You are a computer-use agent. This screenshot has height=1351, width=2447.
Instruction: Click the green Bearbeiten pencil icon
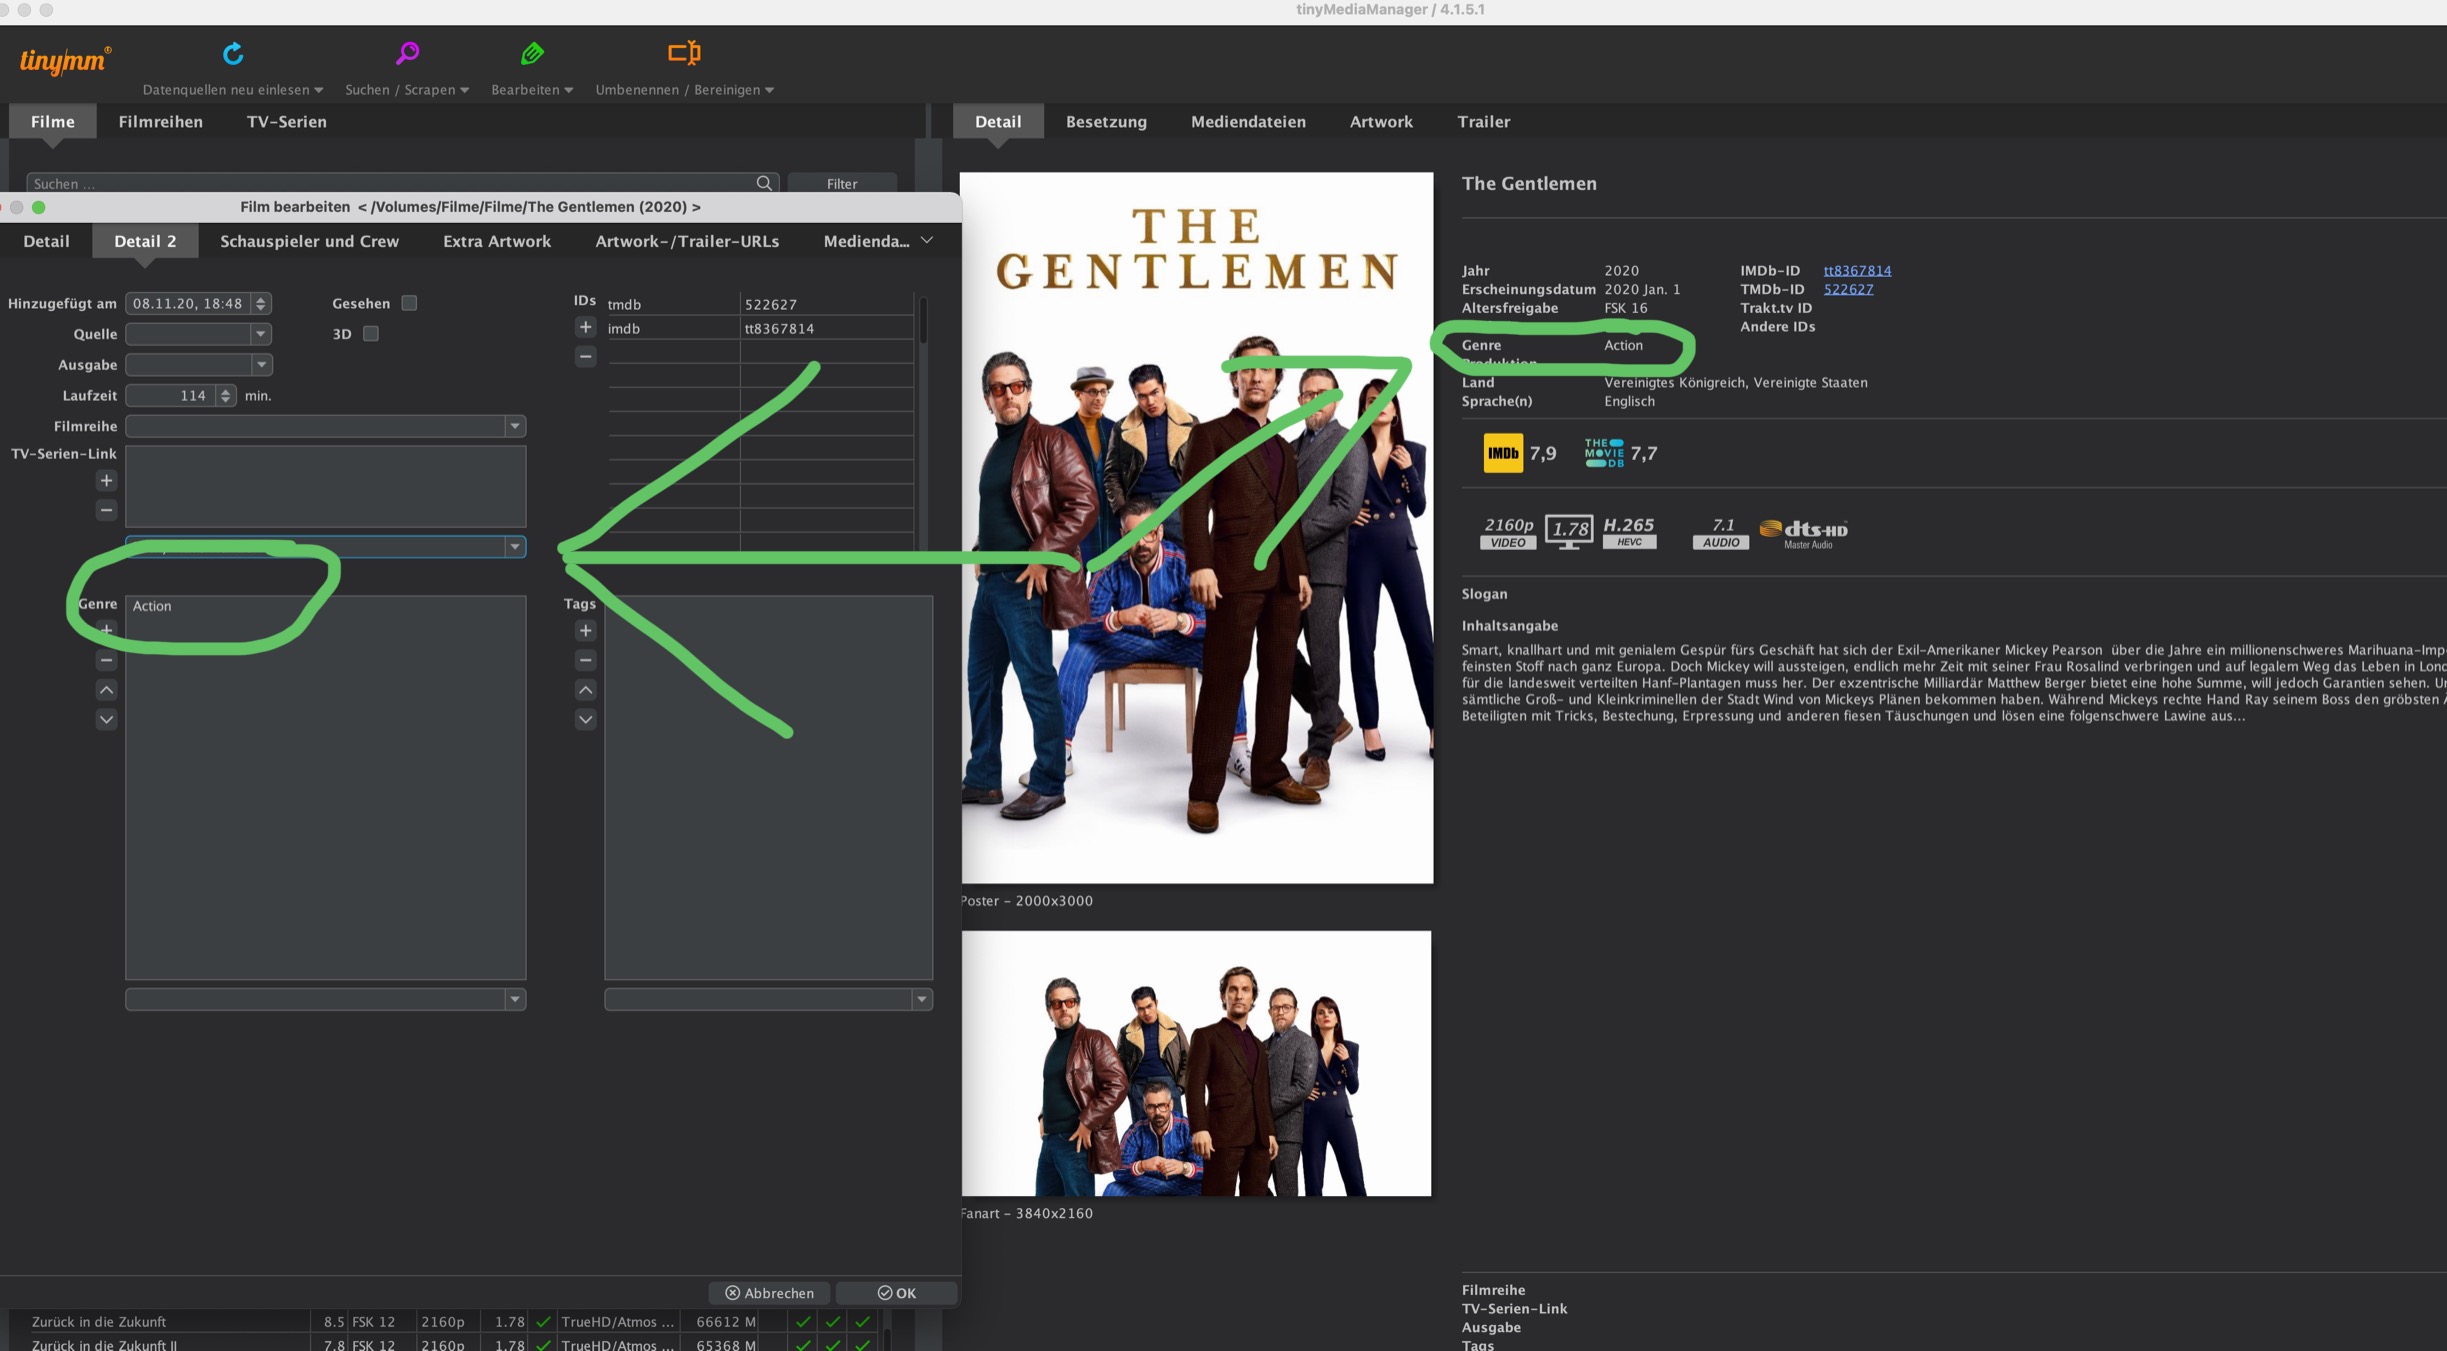[x=532, y=54]
